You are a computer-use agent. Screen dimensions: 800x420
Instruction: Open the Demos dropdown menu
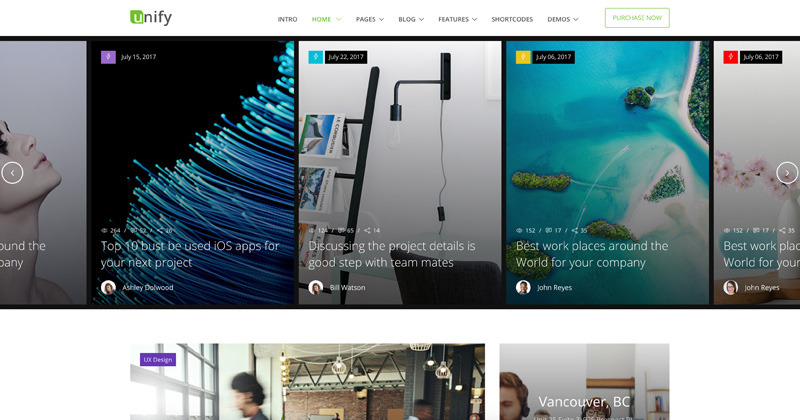click(562, 19)
